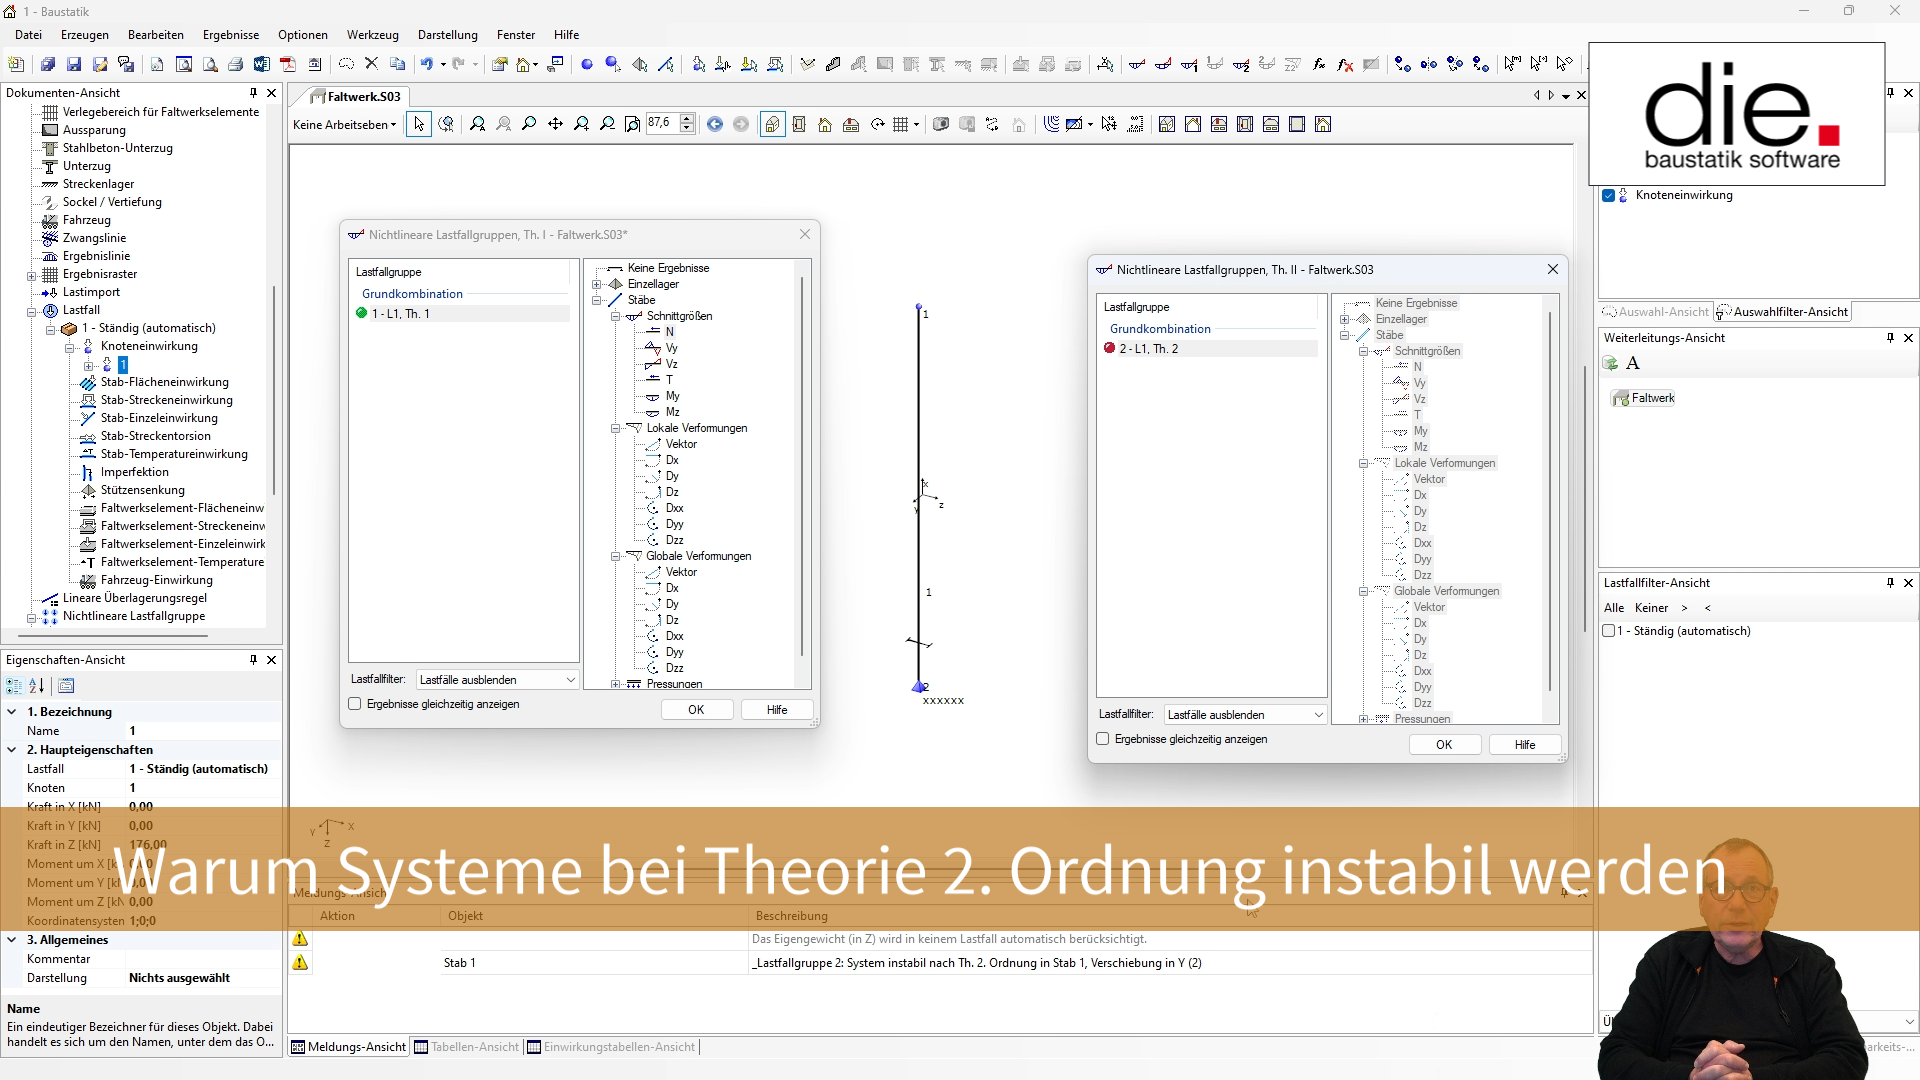Click the Dokumenten-Ansicht vertical scrollbar
The height and width of the screenshot is (1080, 1920).
coord(273,390)
